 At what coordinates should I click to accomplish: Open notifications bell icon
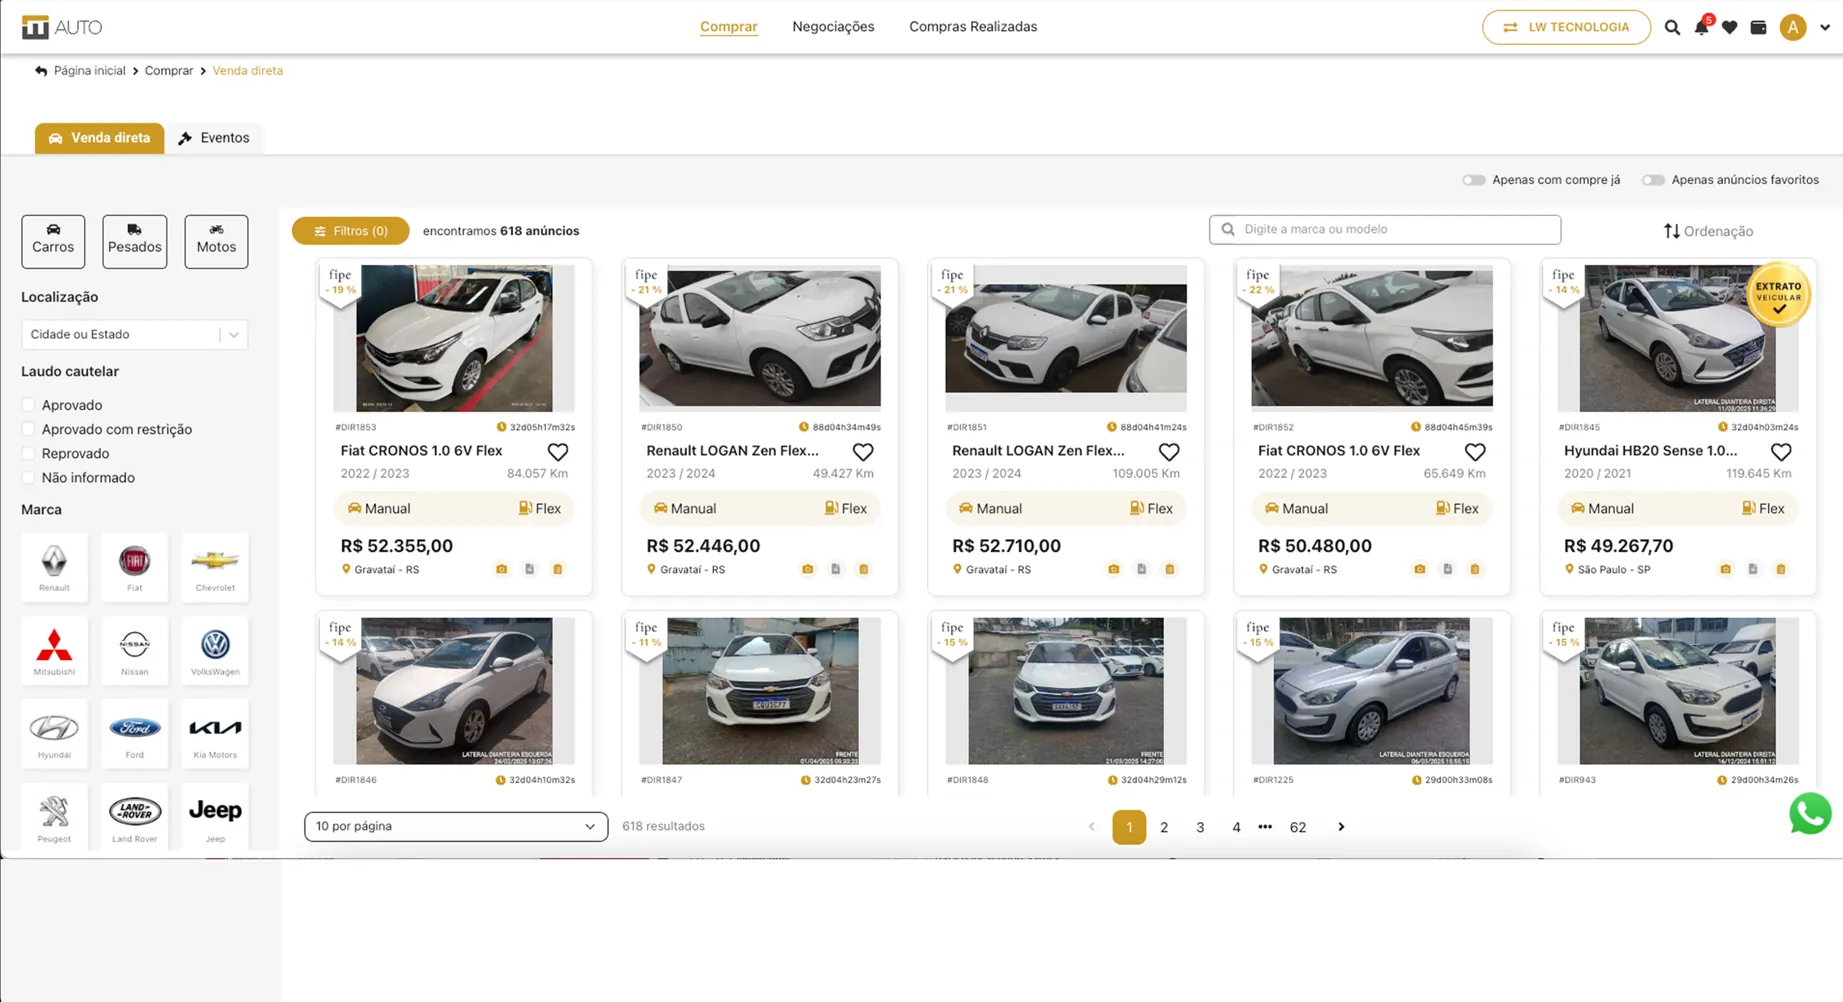click(1701, 27)
